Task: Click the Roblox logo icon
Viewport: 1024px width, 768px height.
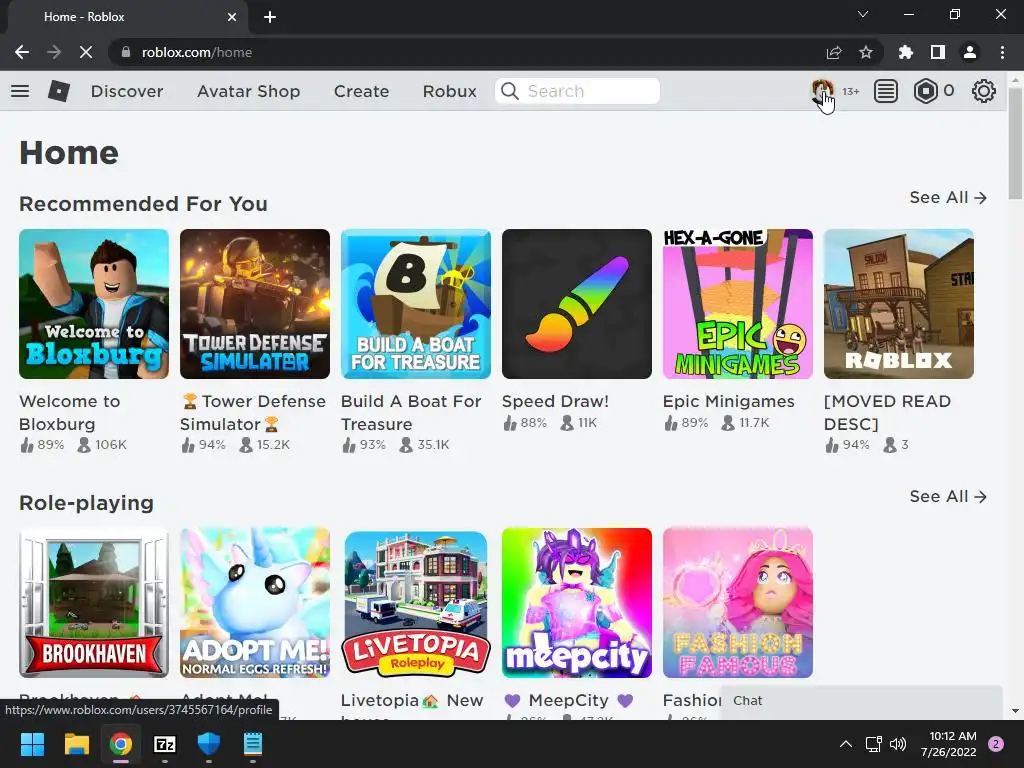Action: coord(59,91)
